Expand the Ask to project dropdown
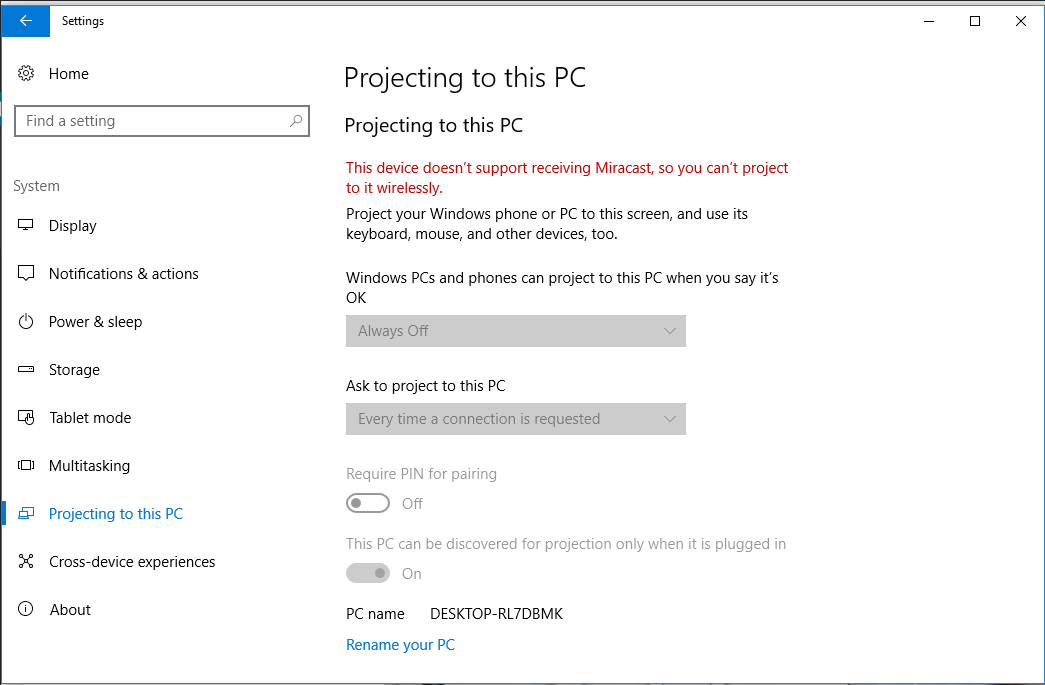Image resolution: width=1045 pixels, height=685 pixels. [x=516, y=419]
